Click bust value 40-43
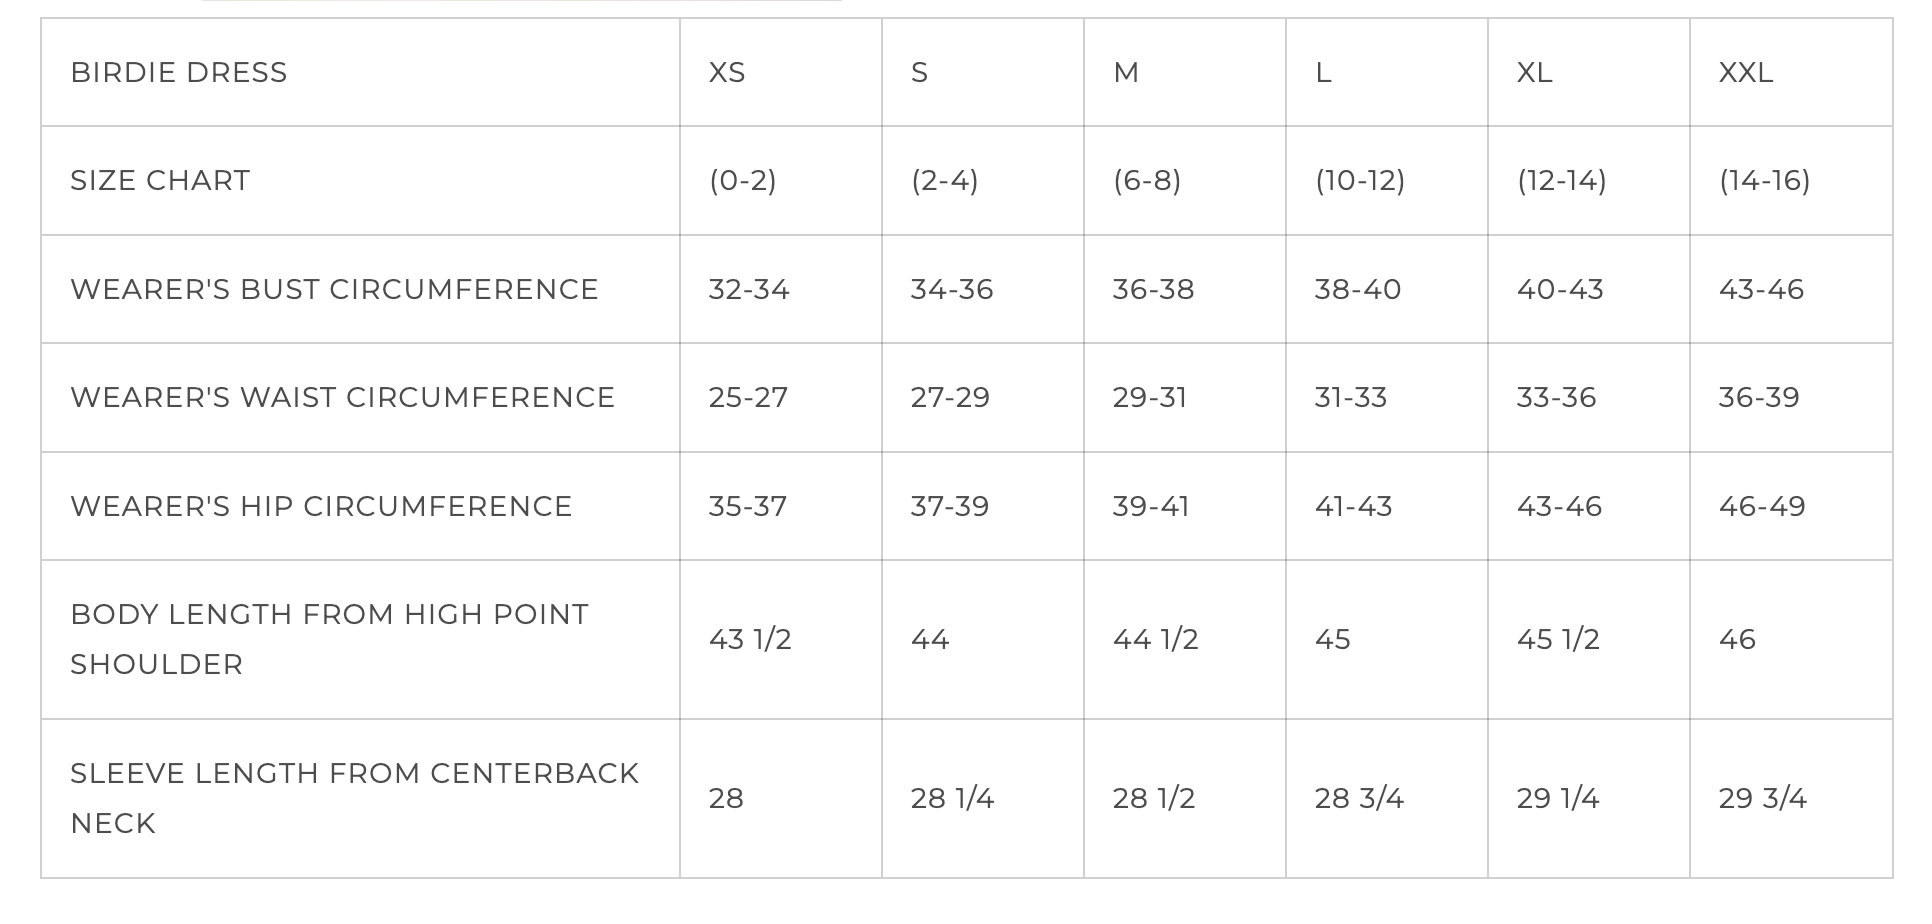Image resolution: width=1932 pixels, height=924 pixels. click(x=1560, y=290)
